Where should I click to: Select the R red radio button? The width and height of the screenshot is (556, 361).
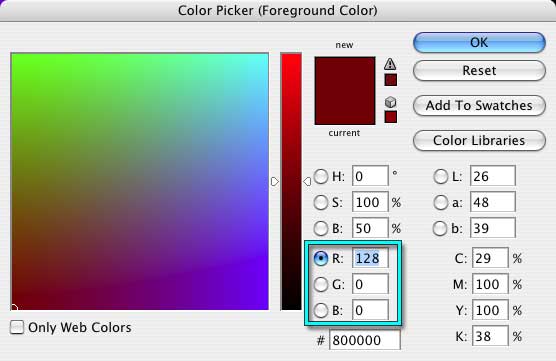coord(321,258)
